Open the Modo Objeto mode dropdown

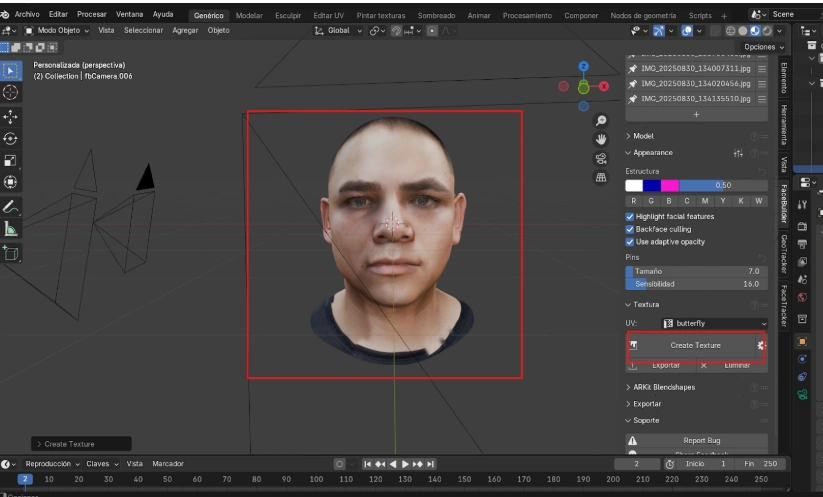click(x=57, y=30)
